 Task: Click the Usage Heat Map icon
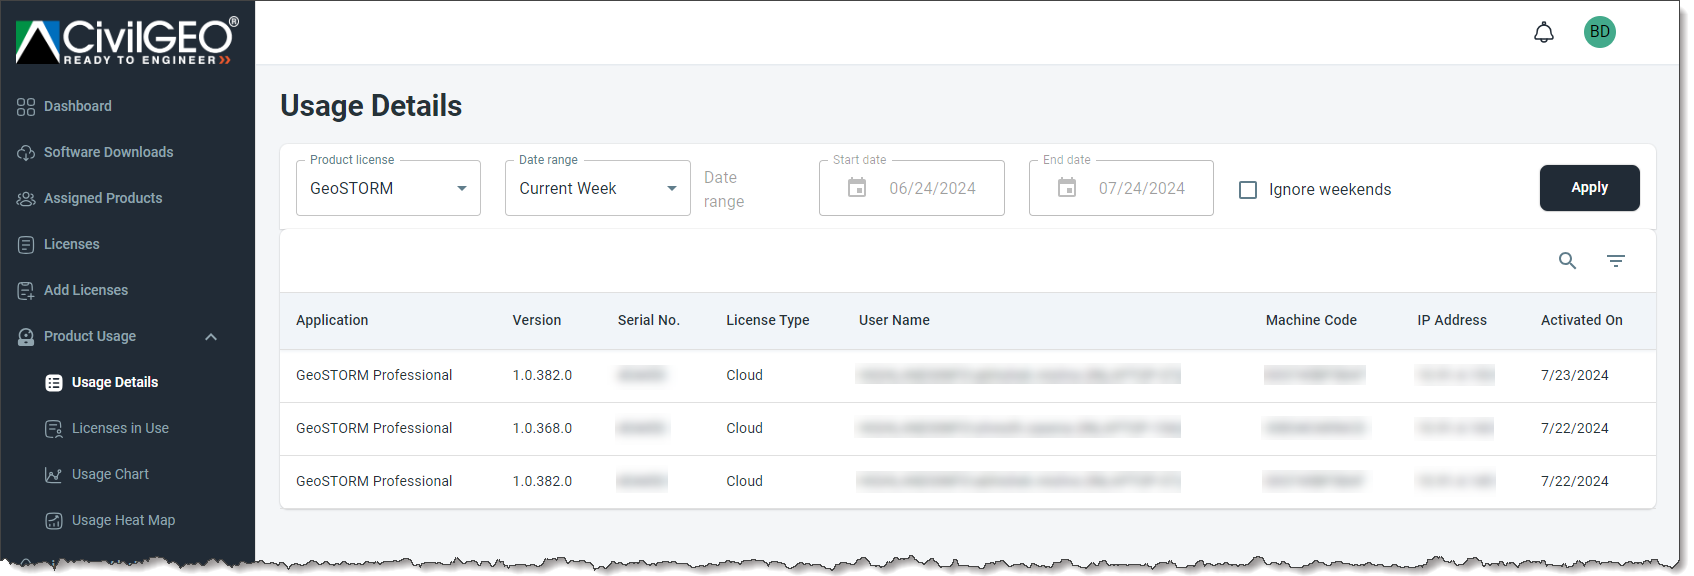pos(54,521)
